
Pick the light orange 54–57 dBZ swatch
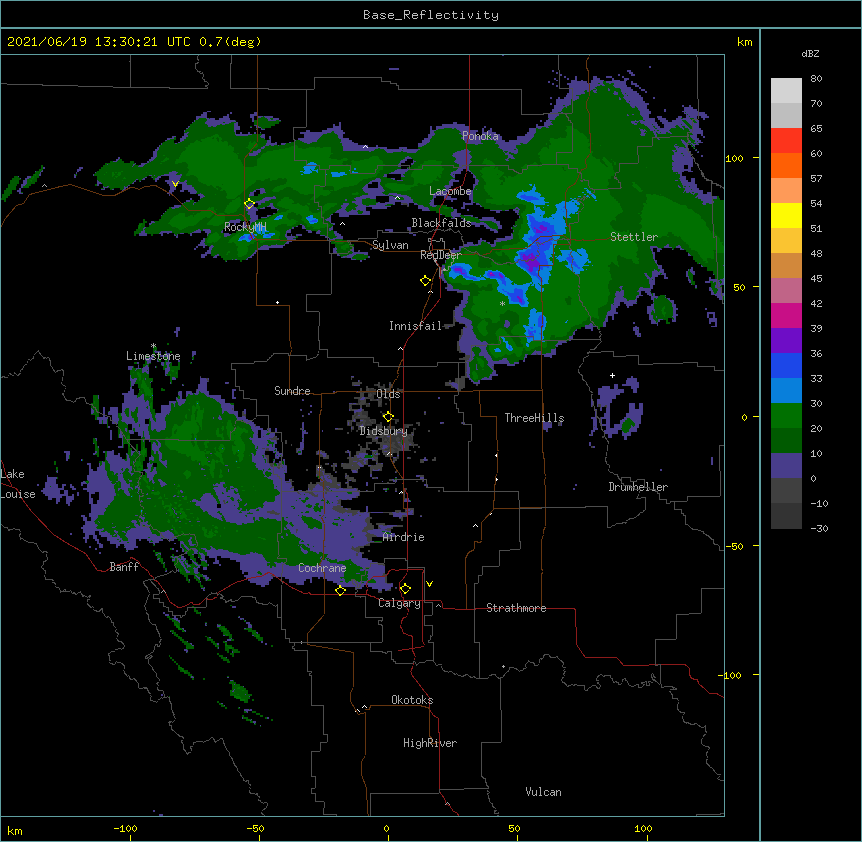(786, 191)
